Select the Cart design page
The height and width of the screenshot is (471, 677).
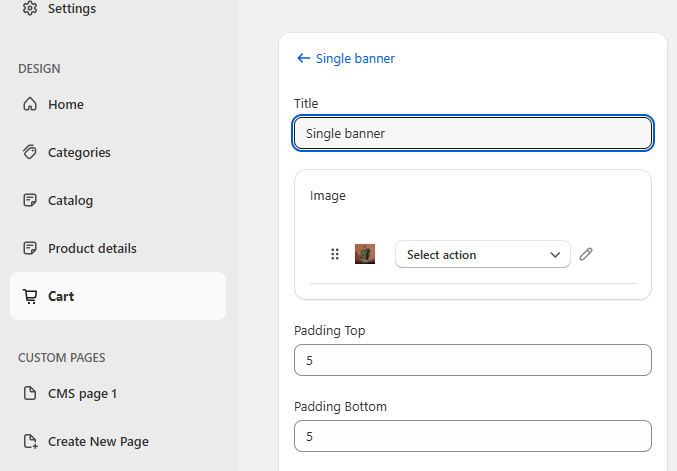point(118,296)
